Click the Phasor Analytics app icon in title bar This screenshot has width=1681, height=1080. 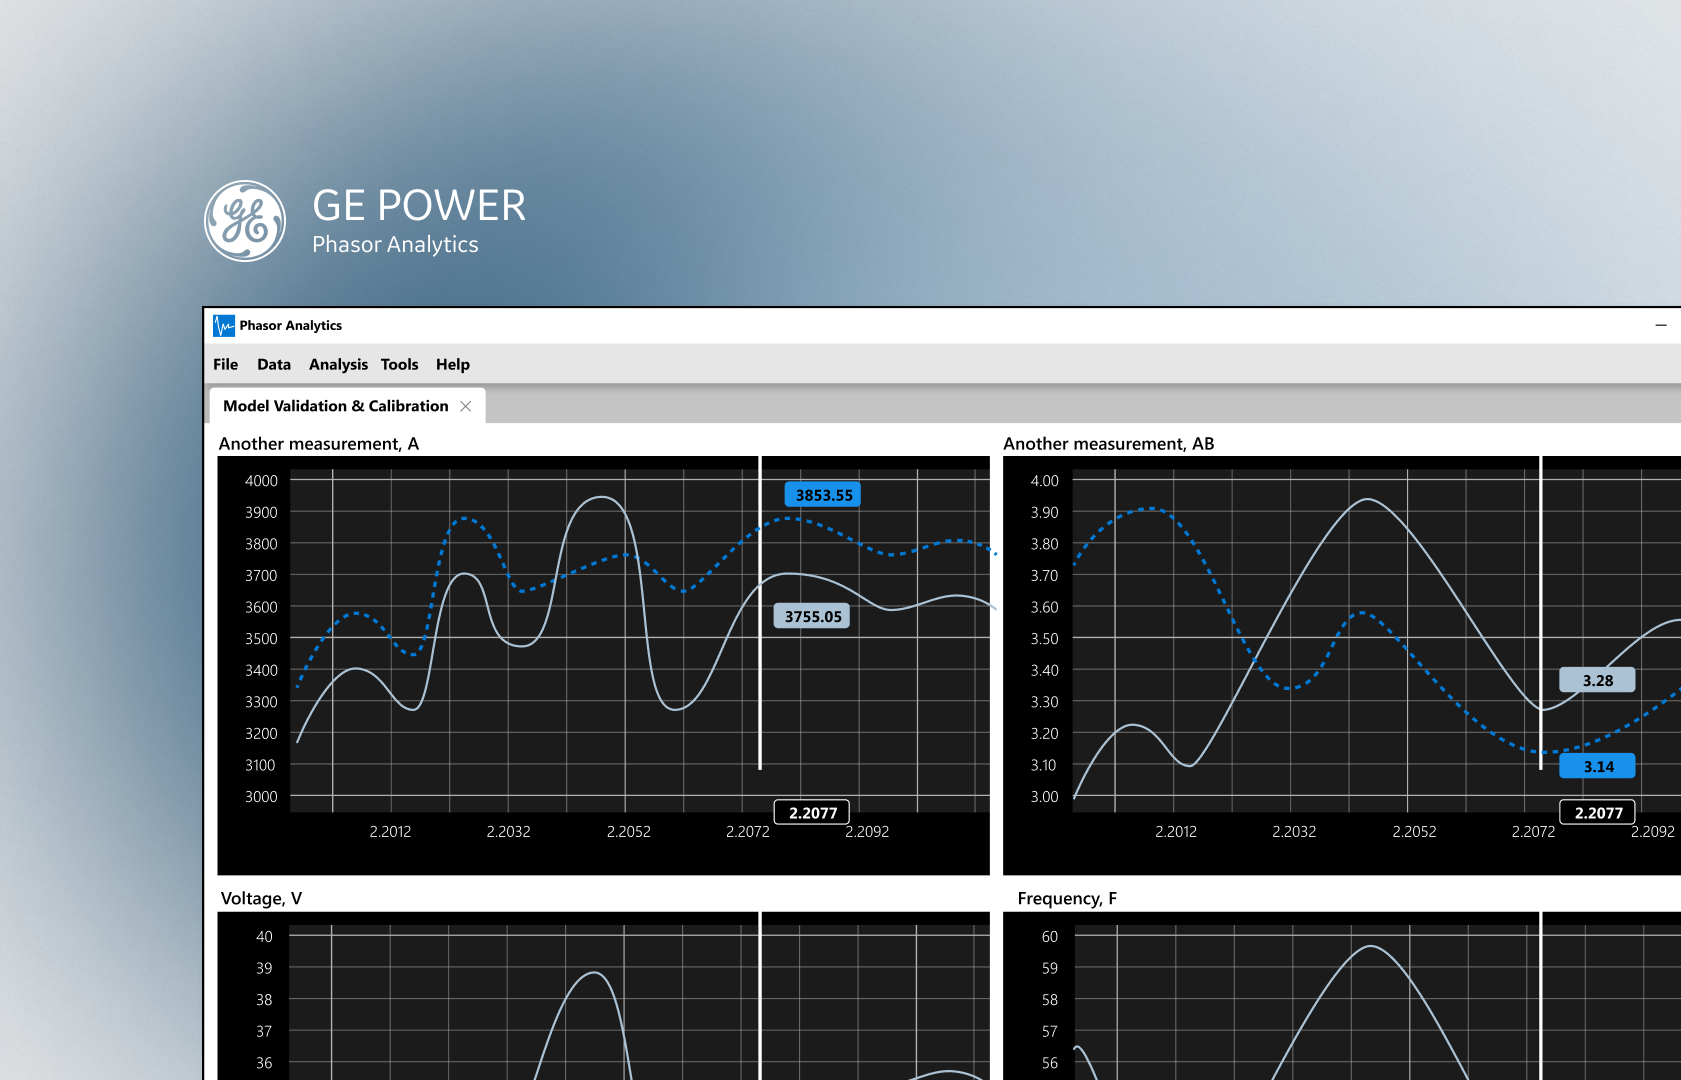[224, 325]
